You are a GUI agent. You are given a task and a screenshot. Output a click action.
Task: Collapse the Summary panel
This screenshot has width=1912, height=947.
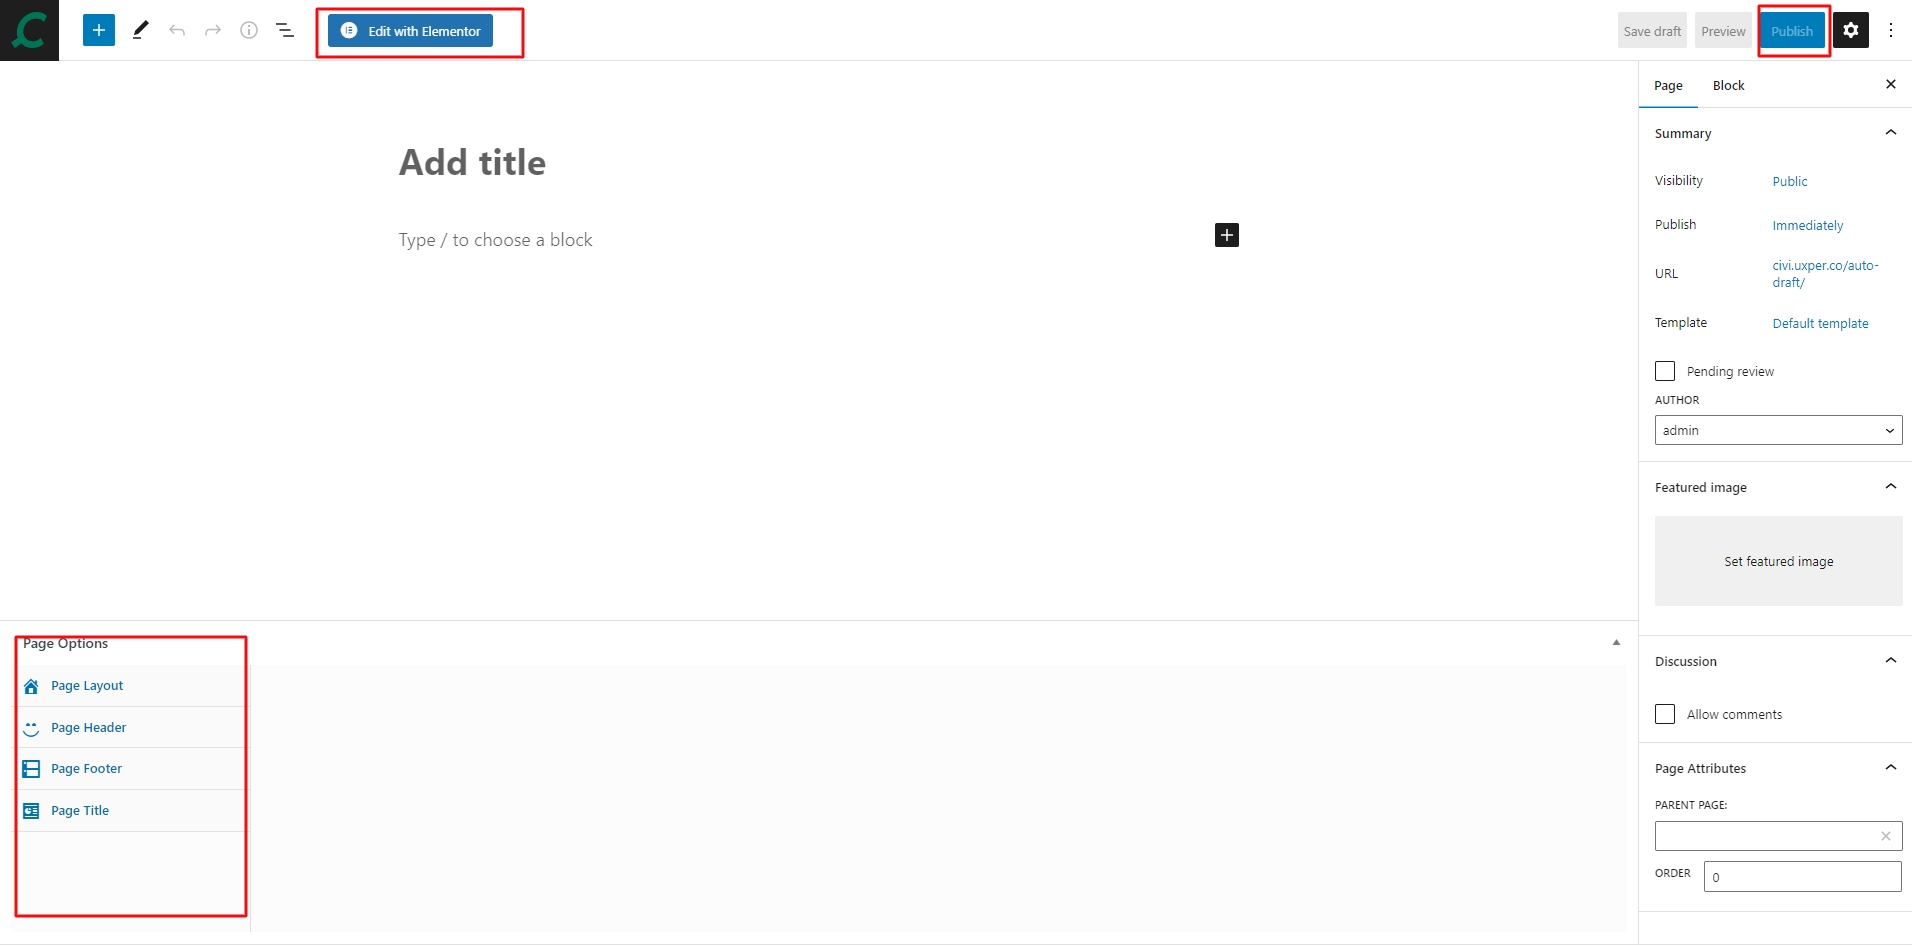tap(1890, 133)
